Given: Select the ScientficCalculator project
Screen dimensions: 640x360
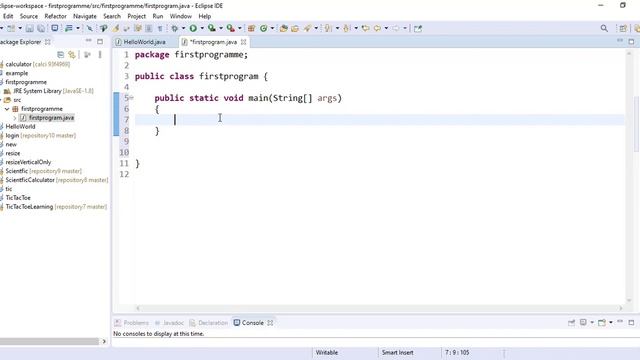Looking at the screenshot, I should coord(56,180).
